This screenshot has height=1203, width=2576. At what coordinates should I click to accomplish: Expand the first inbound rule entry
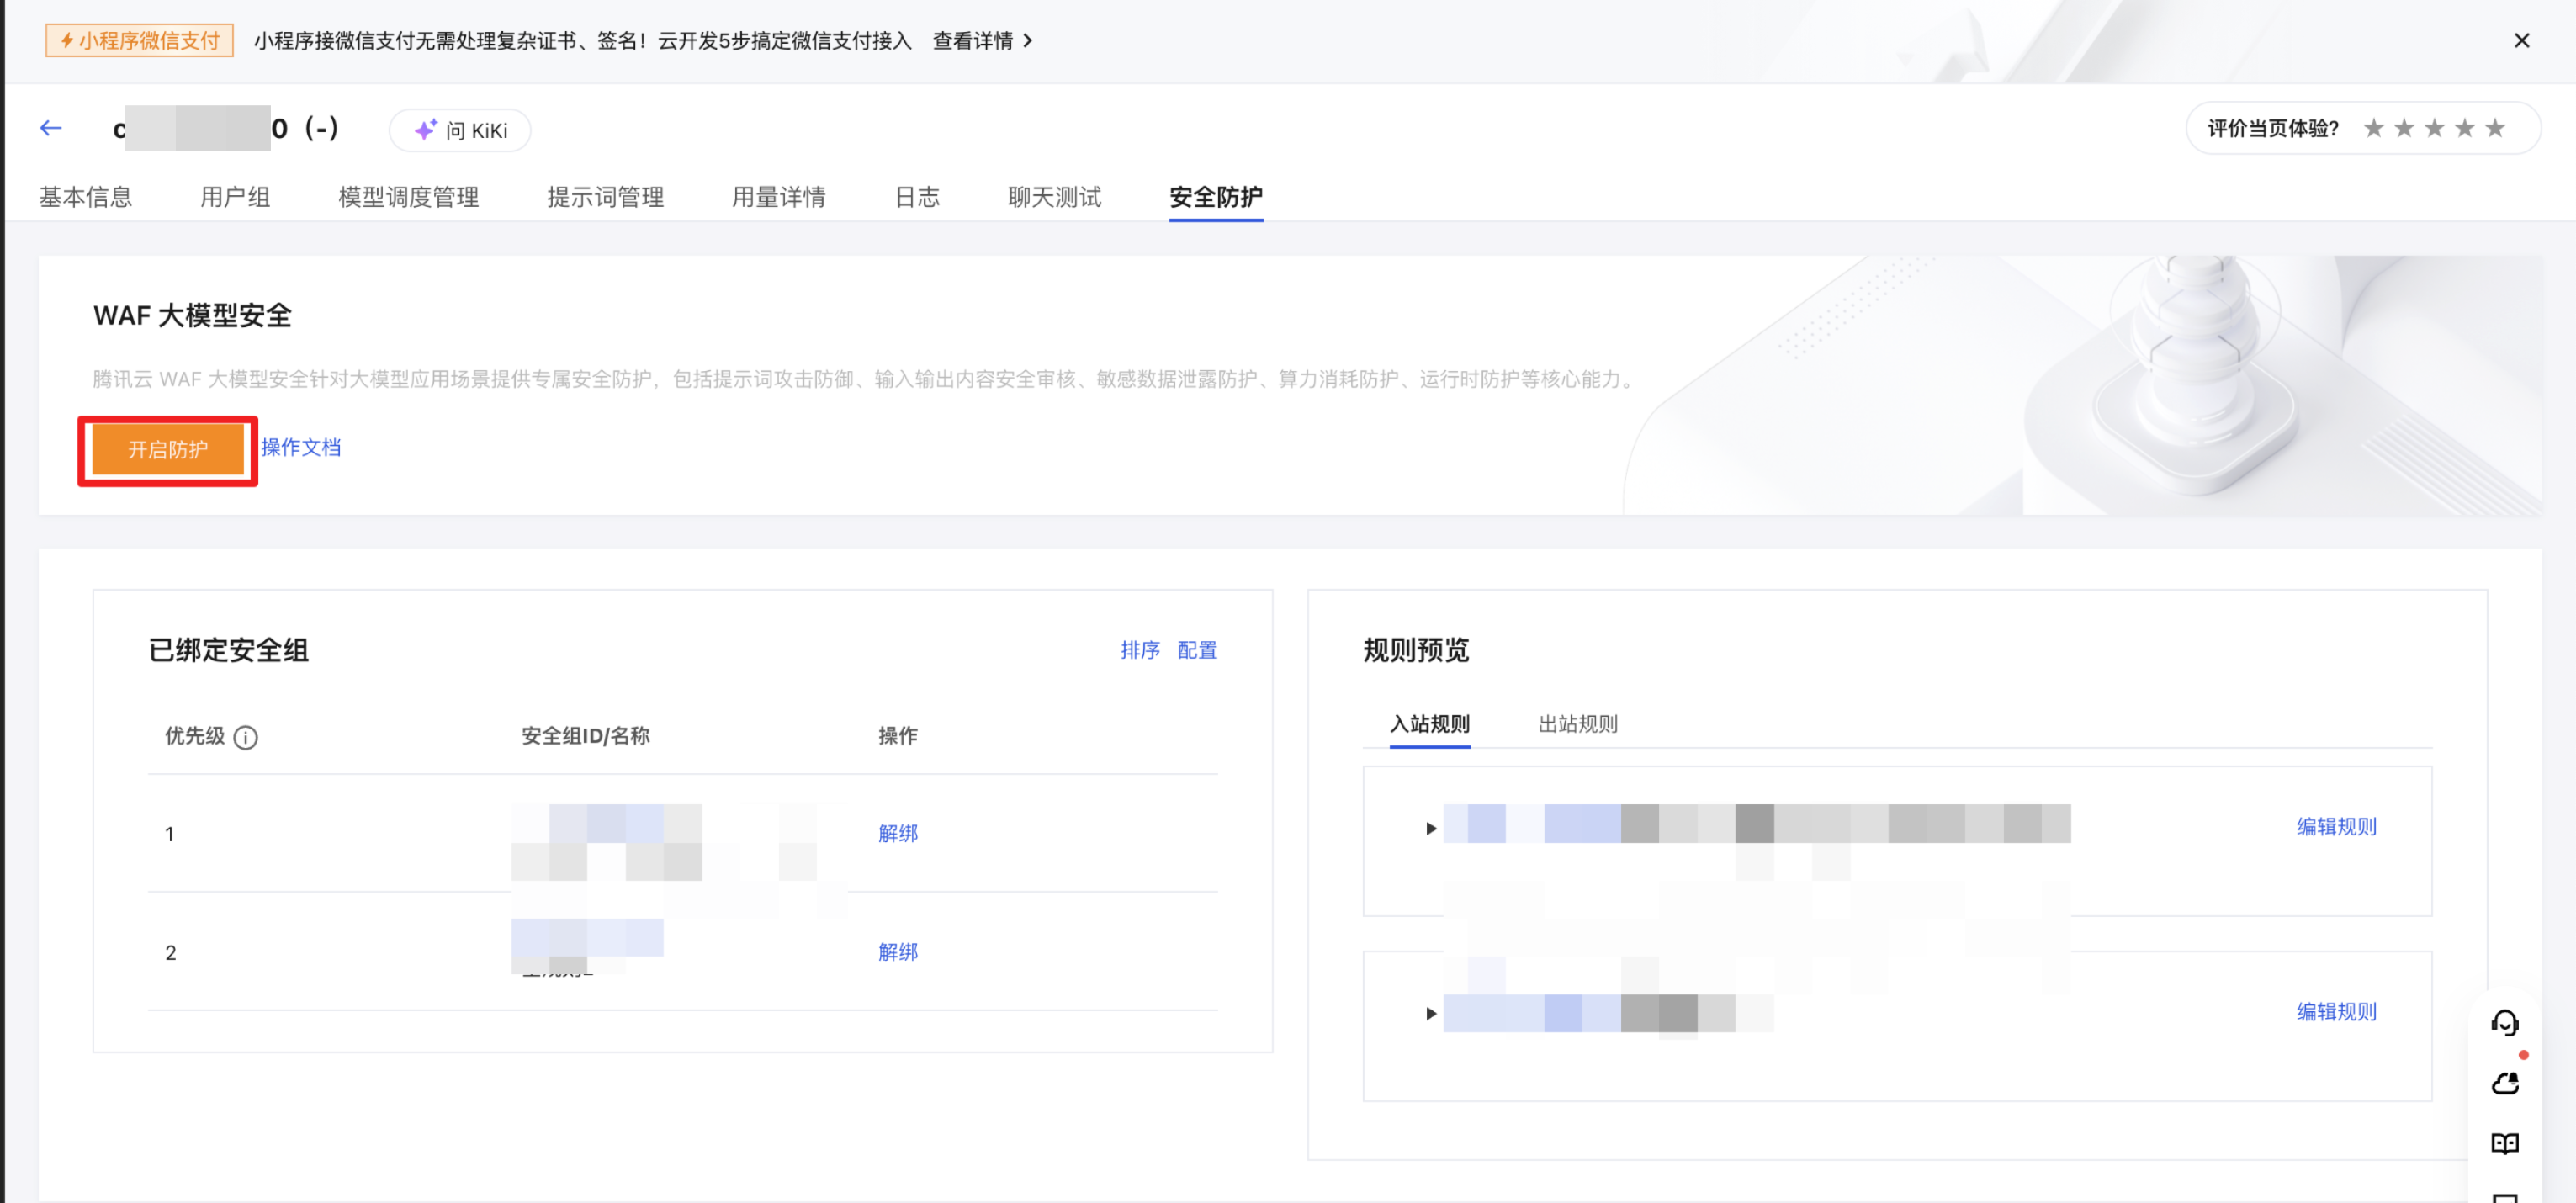pos(1430,828)
